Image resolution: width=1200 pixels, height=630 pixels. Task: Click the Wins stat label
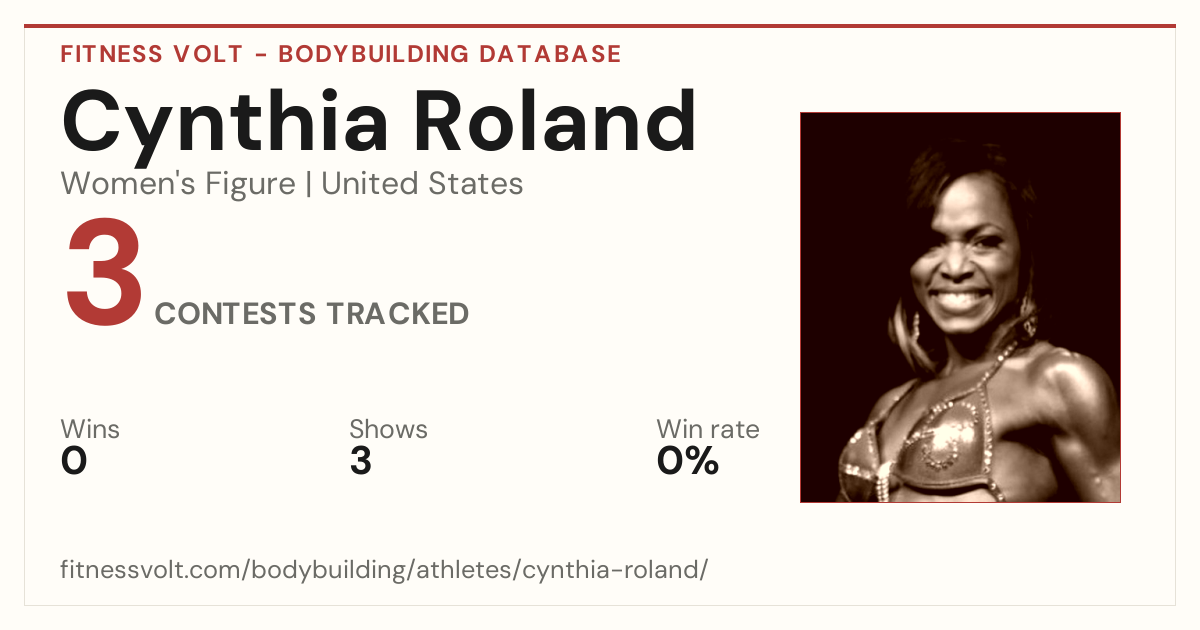[90, 430]
